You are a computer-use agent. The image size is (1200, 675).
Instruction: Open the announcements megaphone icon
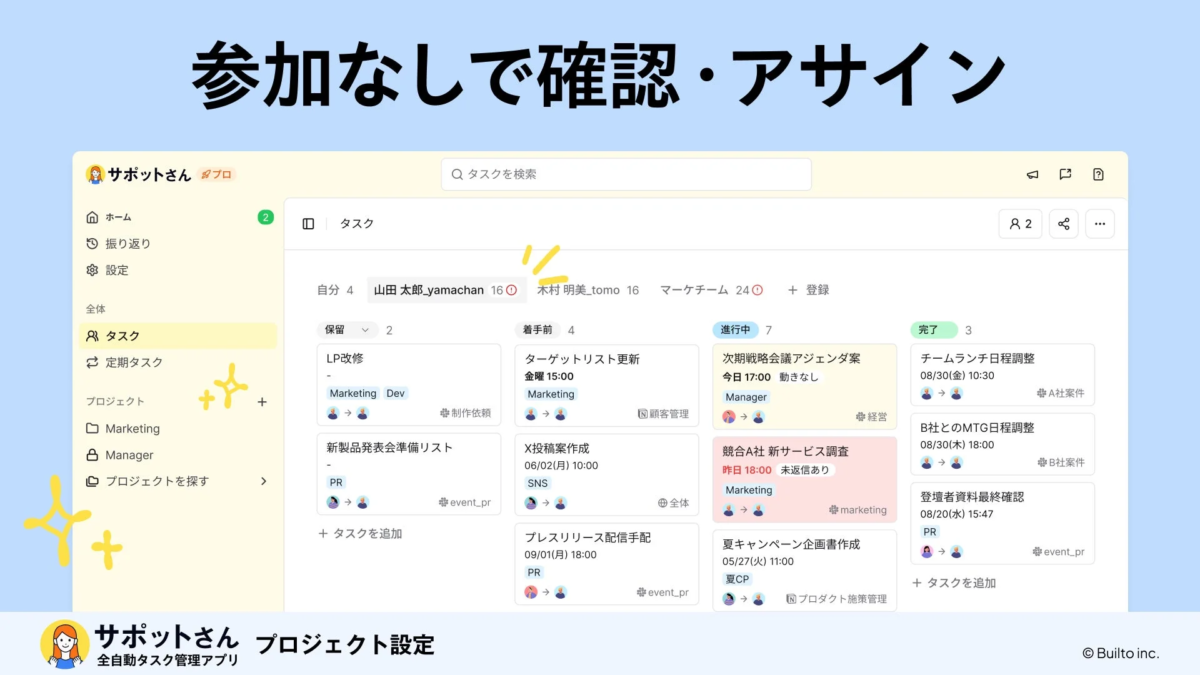point(1031,174)
